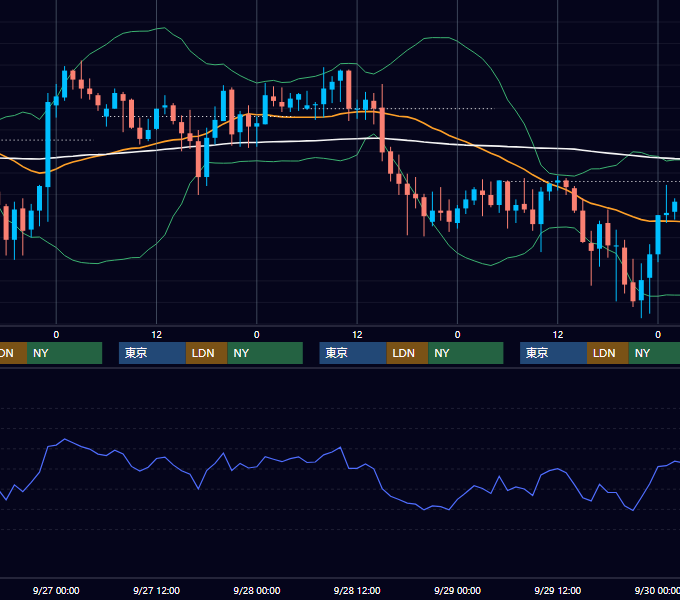Click the hour label 12 above 9/28 12:00
This screenshot has width=680, height=600.
click(x=357, y=335)
